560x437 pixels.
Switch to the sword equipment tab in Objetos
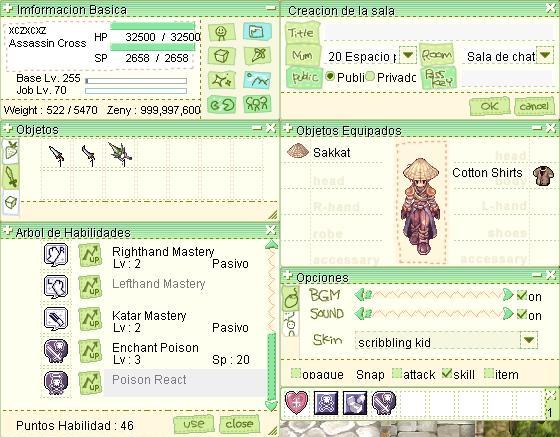(11, 177)
